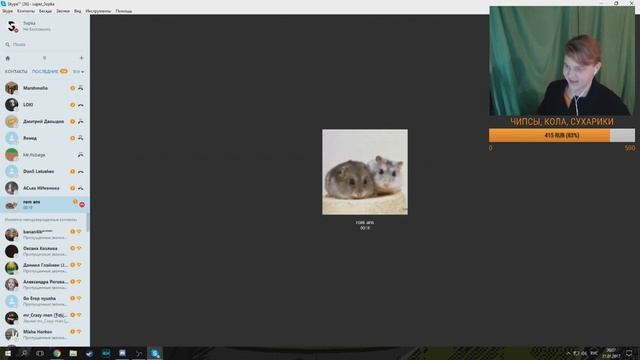Expand the Все filter dropdown
This screenshot has height=360, width=640.
(78, 71)
